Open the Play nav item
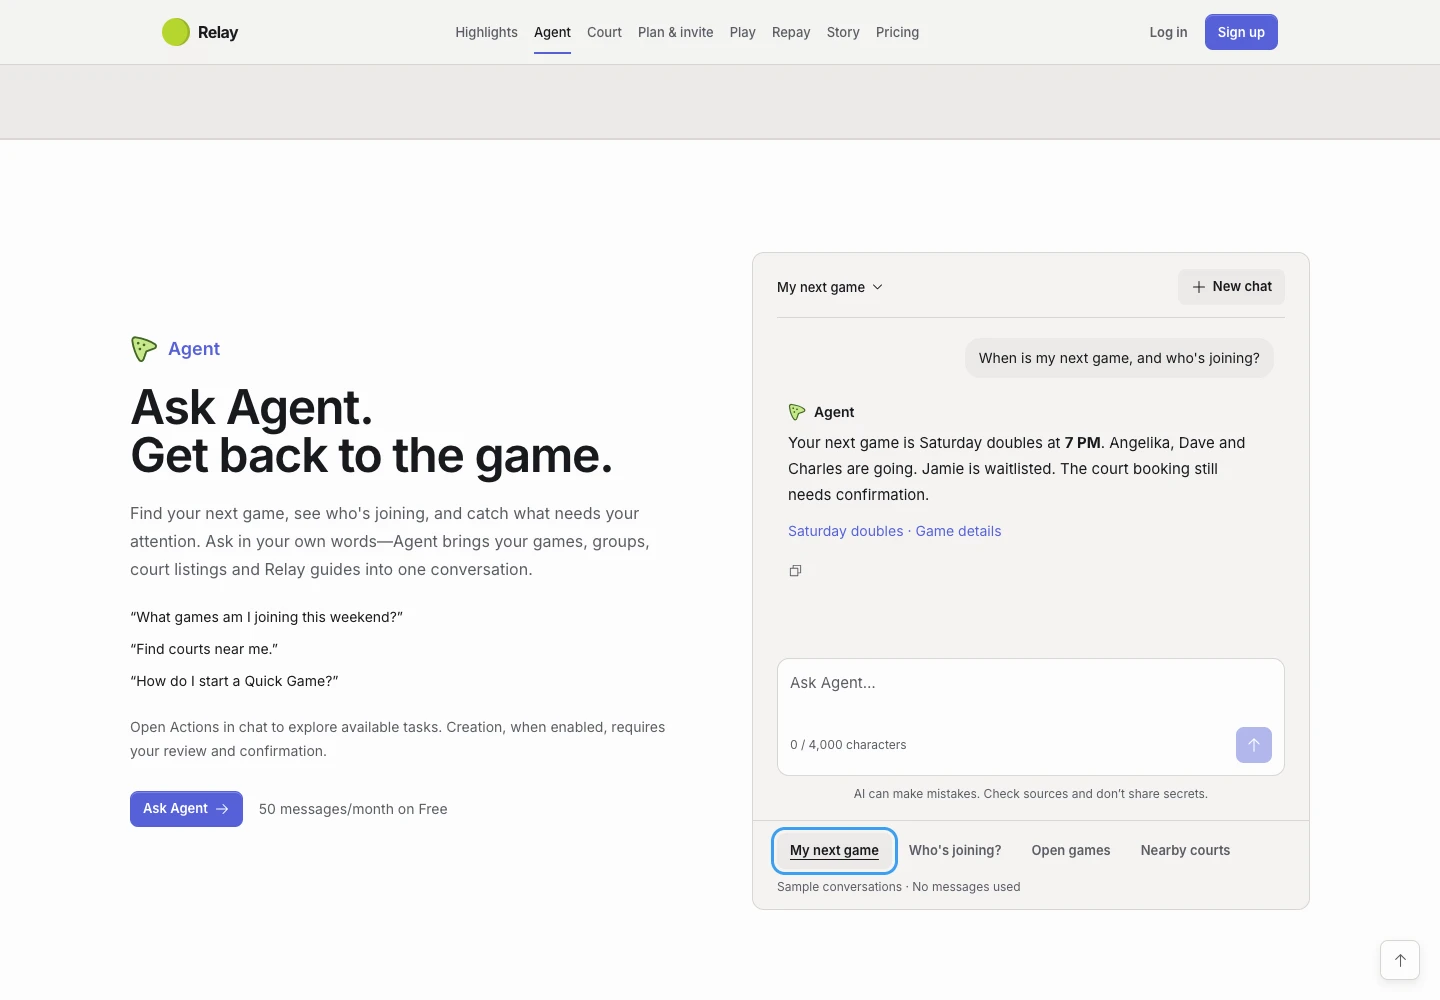The image size is (1440, 1000). (x=743, y=32)
